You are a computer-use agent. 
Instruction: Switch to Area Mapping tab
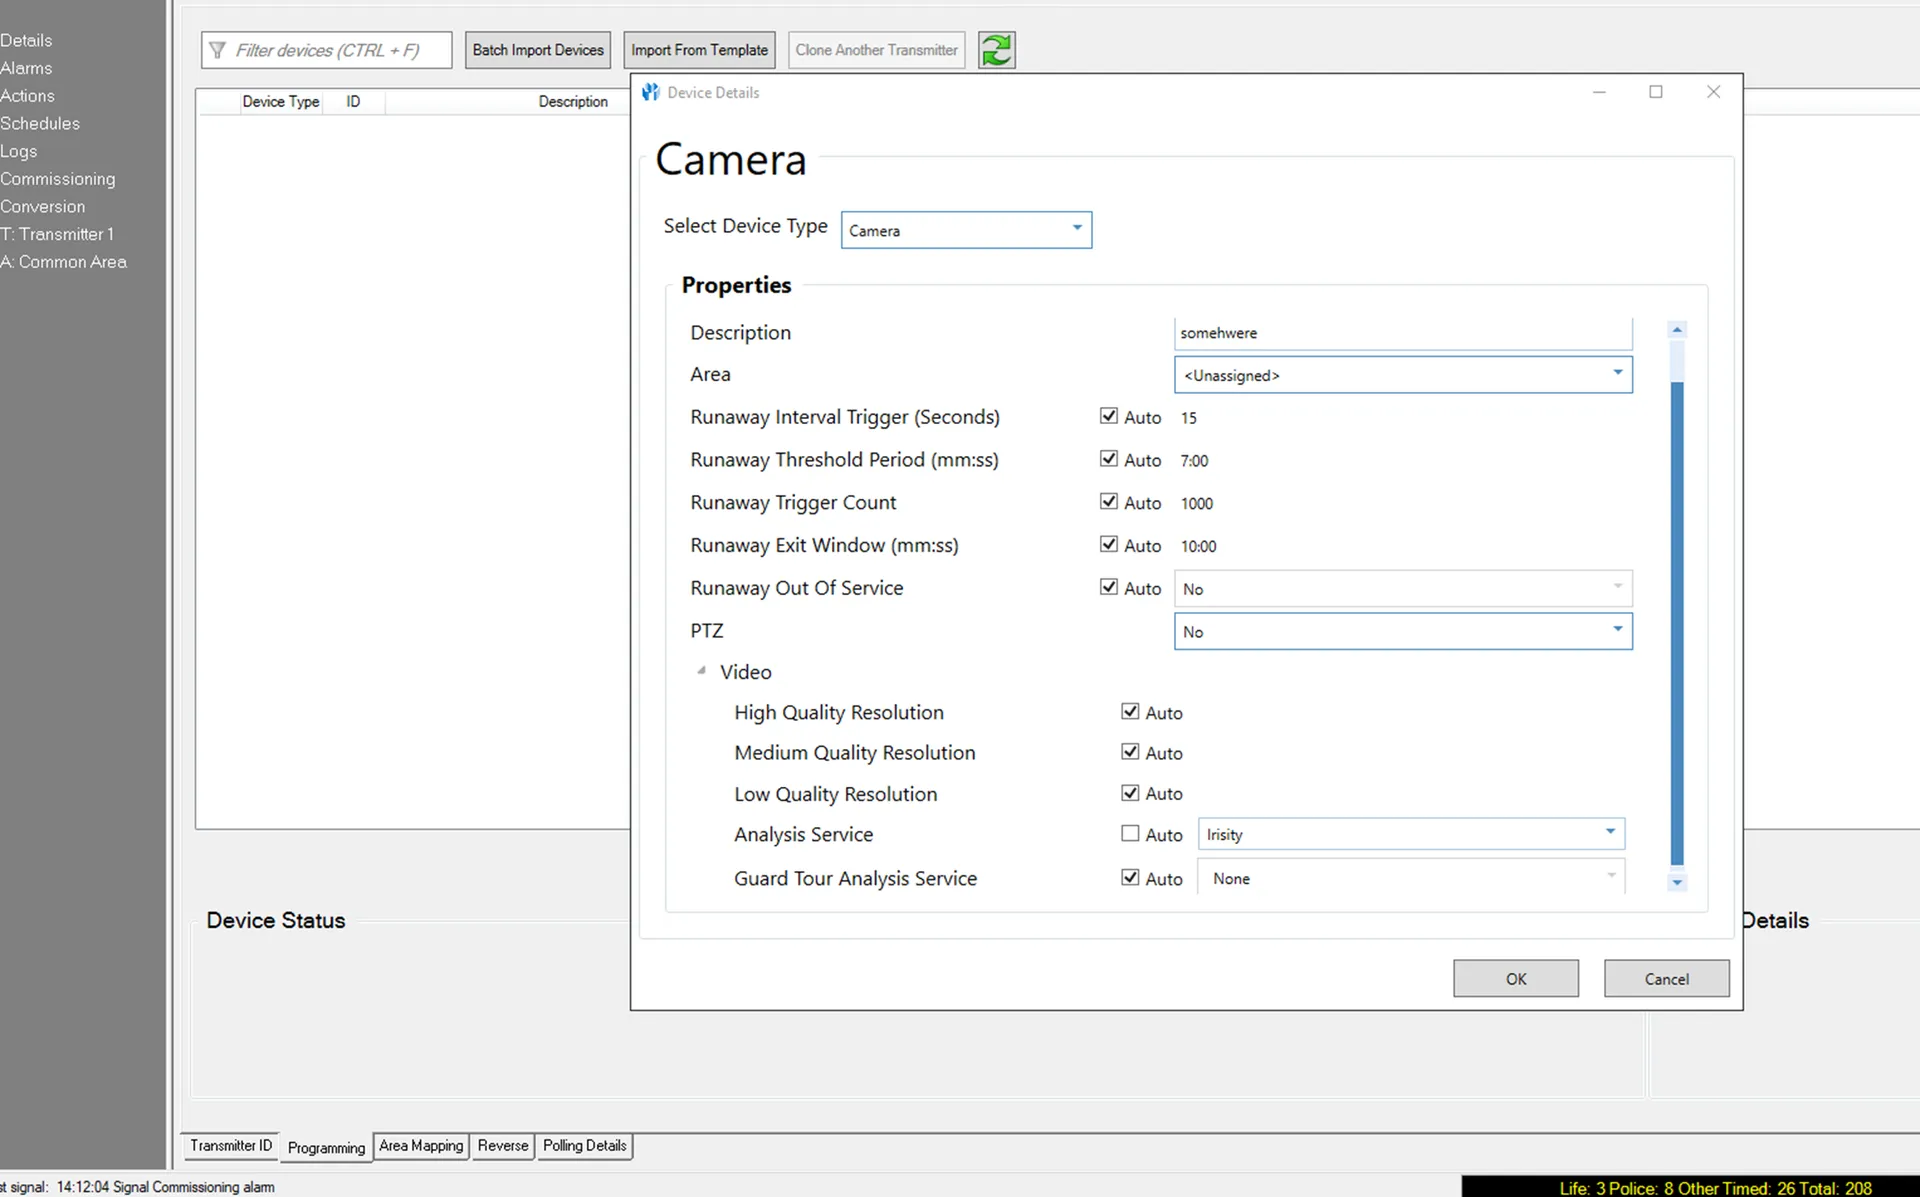pos(421,1146)
